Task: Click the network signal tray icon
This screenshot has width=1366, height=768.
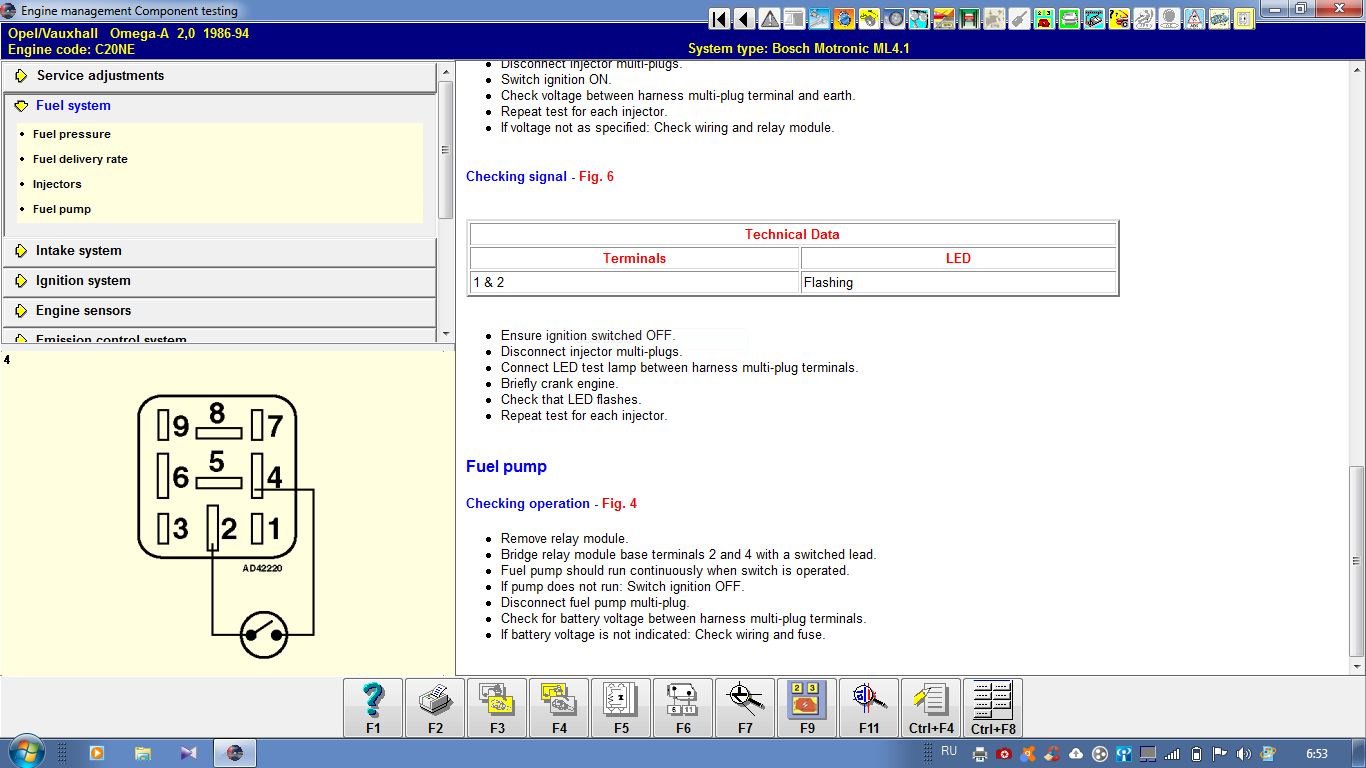Action: tap(1172, 754)
